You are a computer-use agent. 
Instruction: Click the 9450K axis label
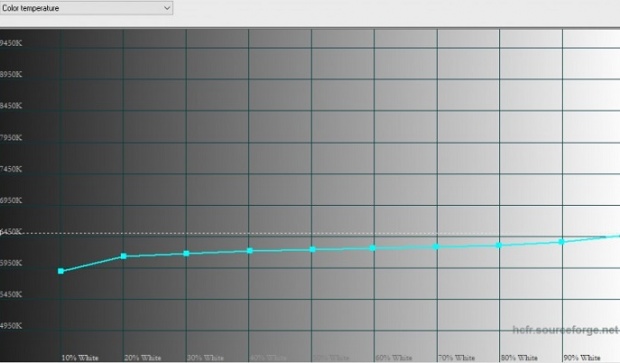click(x=11, y=43)
